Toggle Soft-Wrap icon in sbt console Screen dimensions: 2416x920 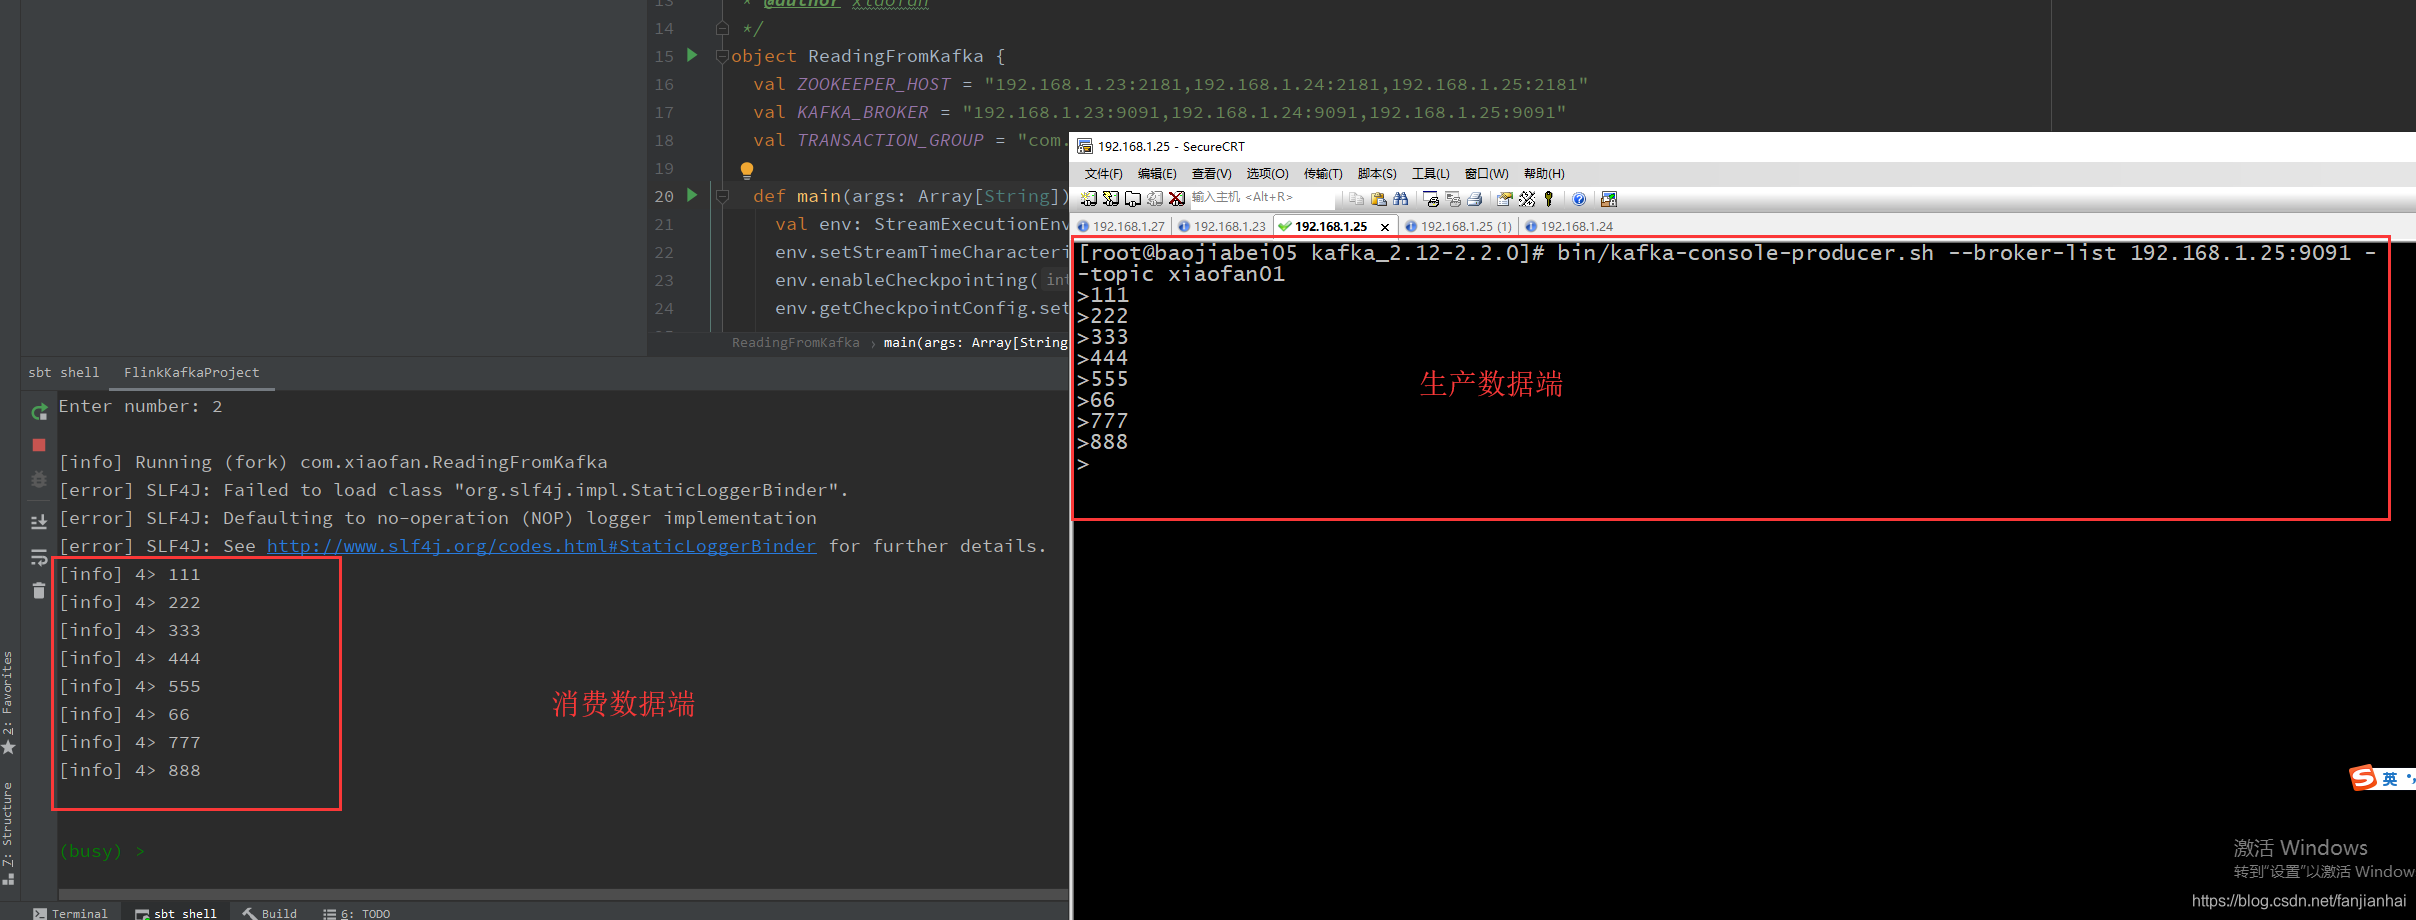(x=39, y=557)
